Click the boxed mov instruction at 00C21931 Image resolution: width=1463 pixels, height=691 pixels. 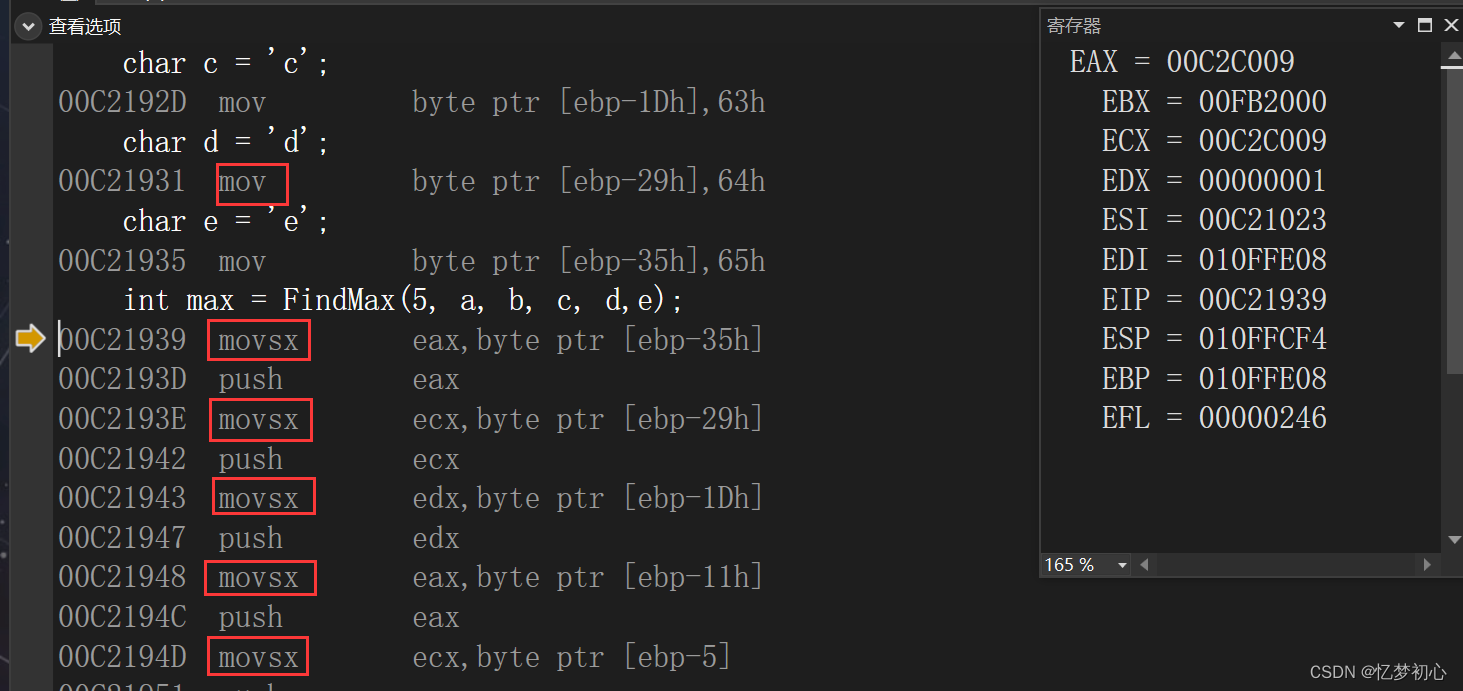(252, 184)
